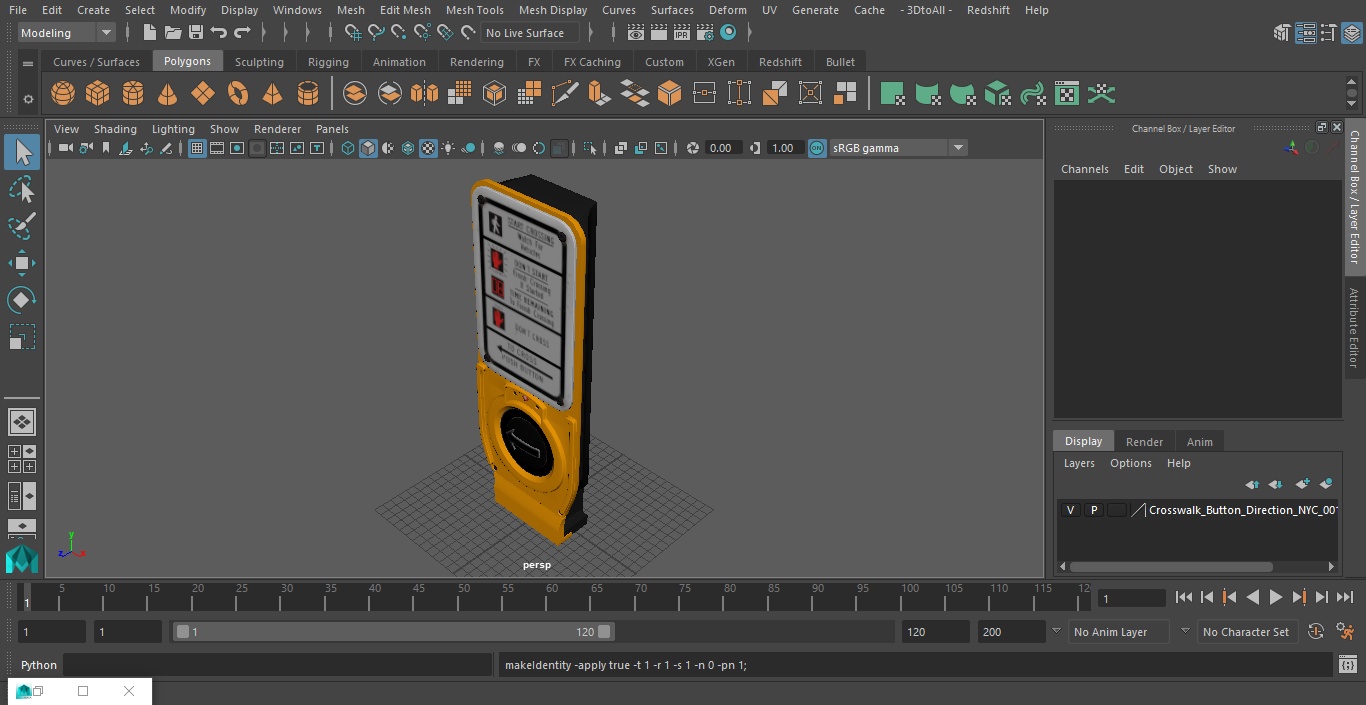The height and width of the screenshot is (705, 1366).
Task: Open the Modeling menu set dropdown
Action: point(67,33)
